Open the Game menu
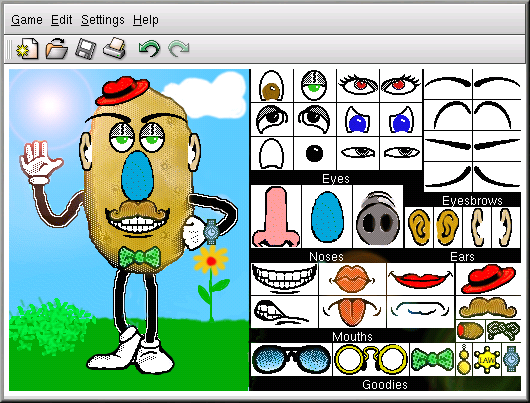Viewport: 530px width, 403px height. click(x=27, y=20)
